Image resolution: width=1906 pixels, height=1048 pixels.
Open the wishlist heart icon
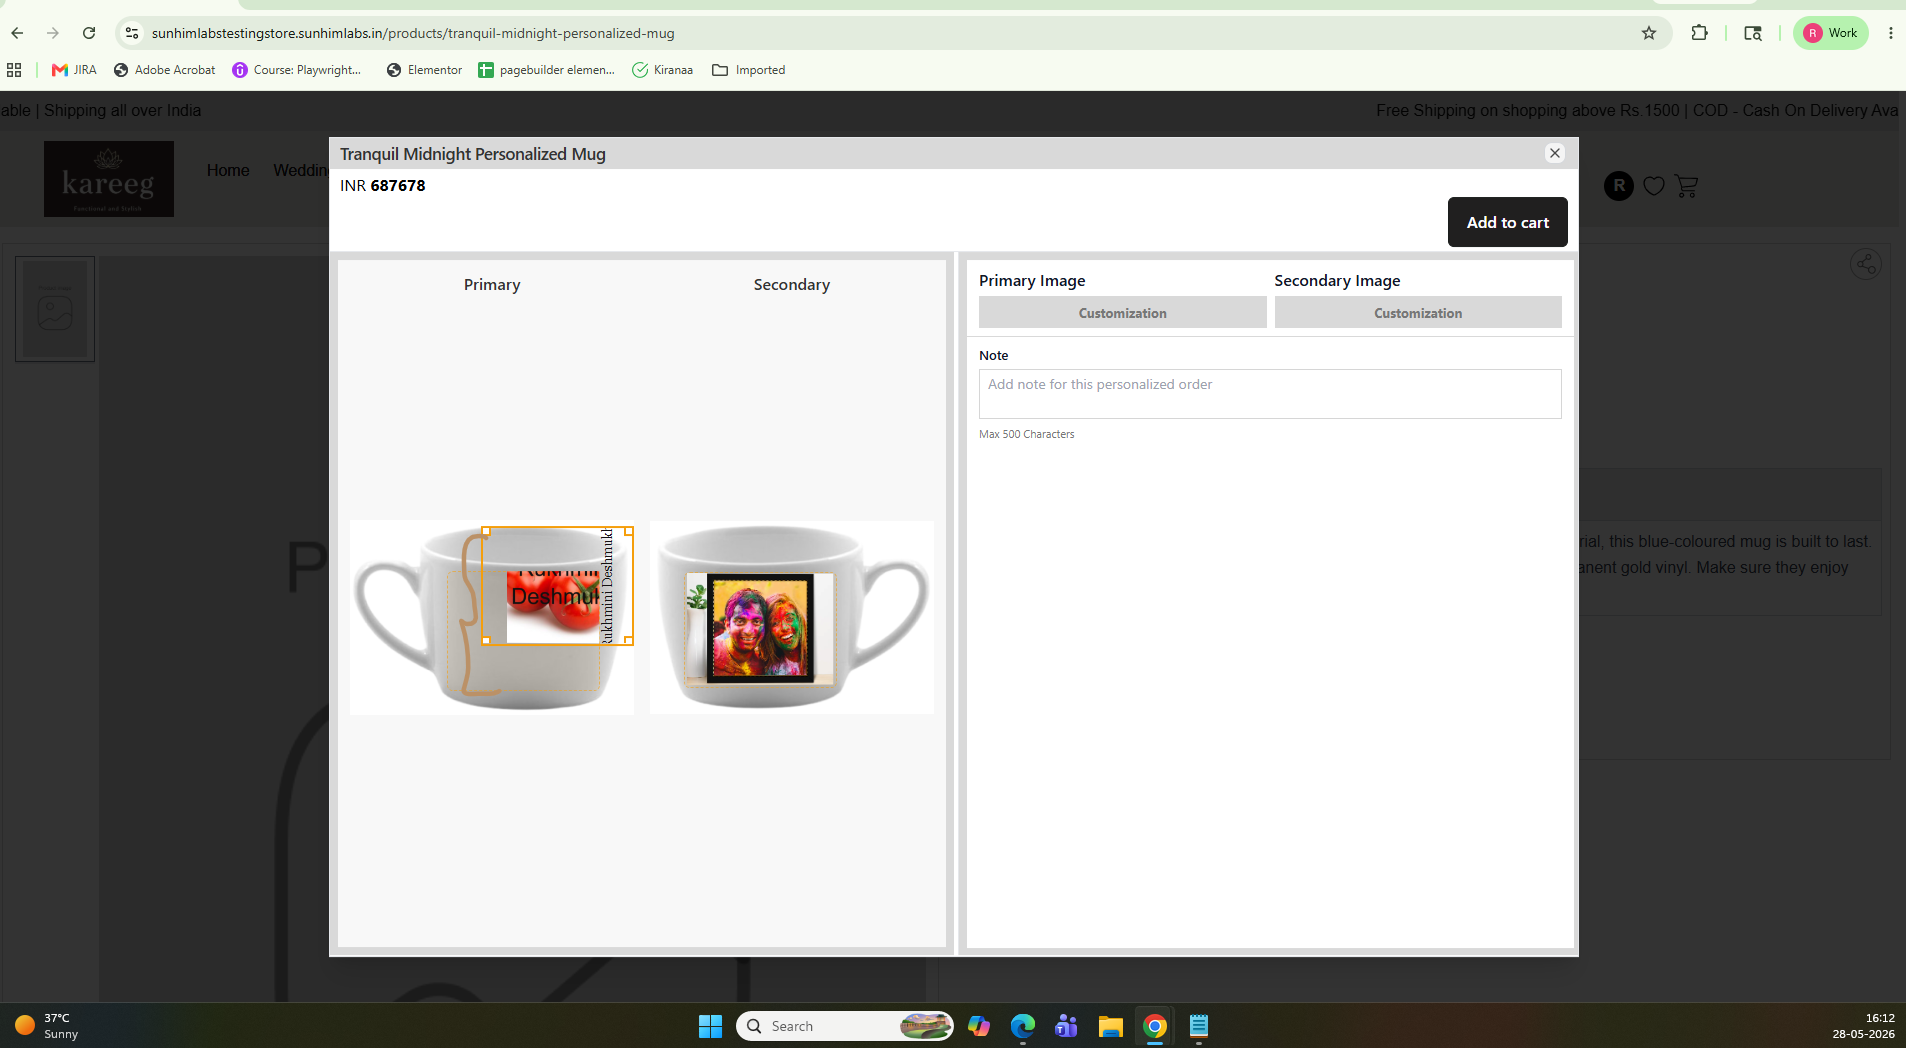tap(1654, 186)
